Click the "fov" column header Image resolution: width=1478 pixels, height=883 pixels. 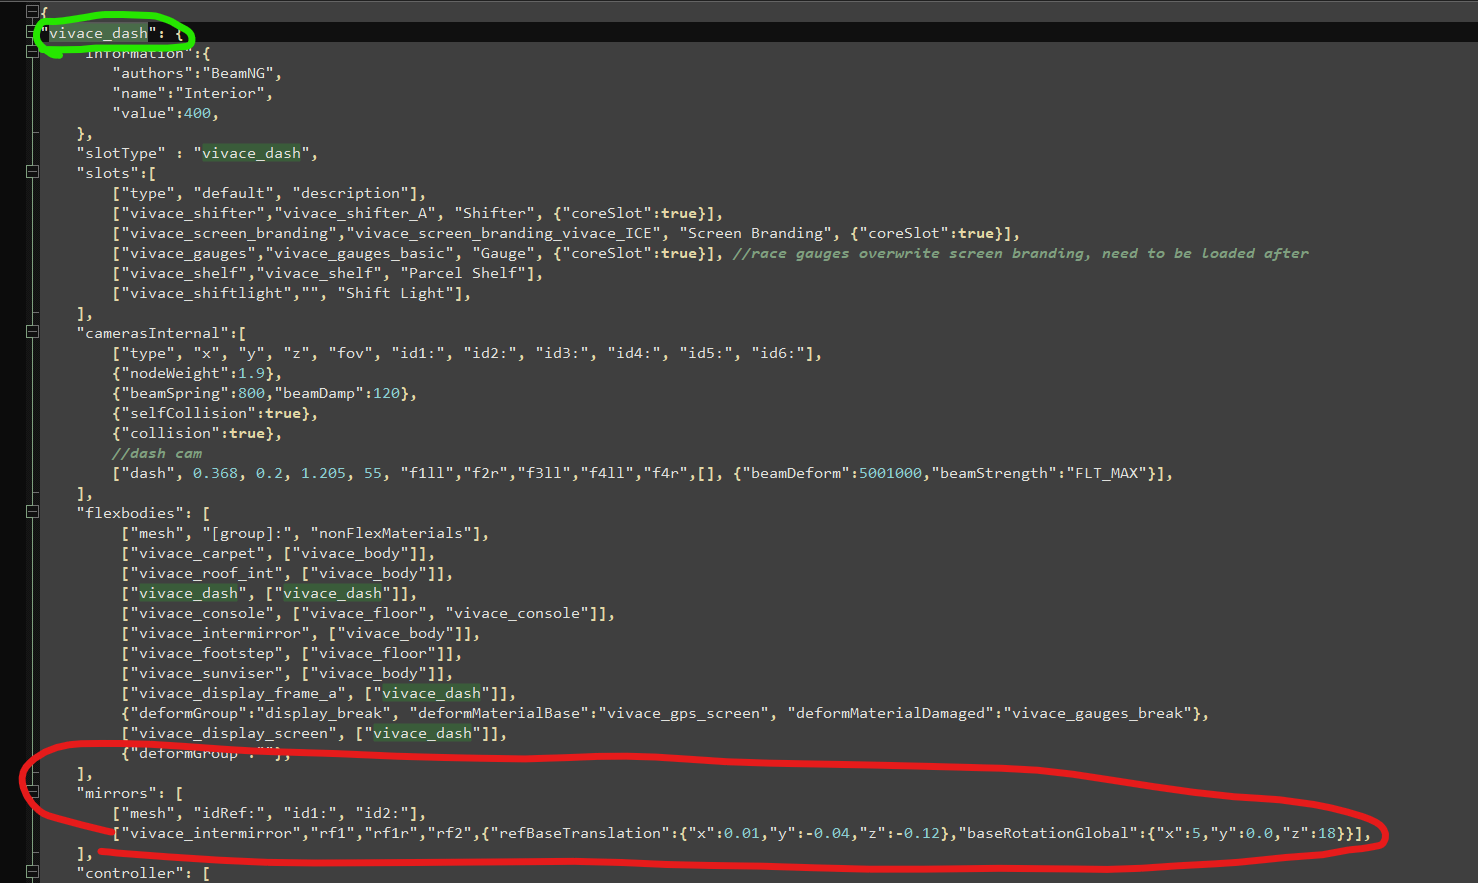click(350, 353)
